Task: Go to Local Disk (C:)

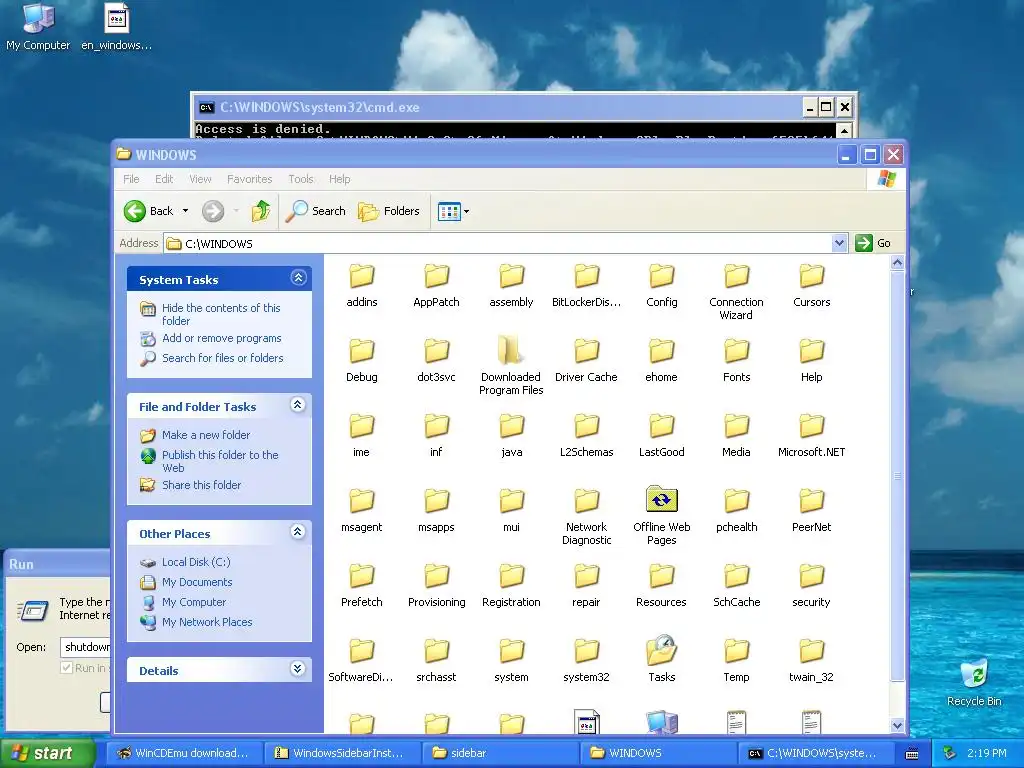Action: [196, 562]
